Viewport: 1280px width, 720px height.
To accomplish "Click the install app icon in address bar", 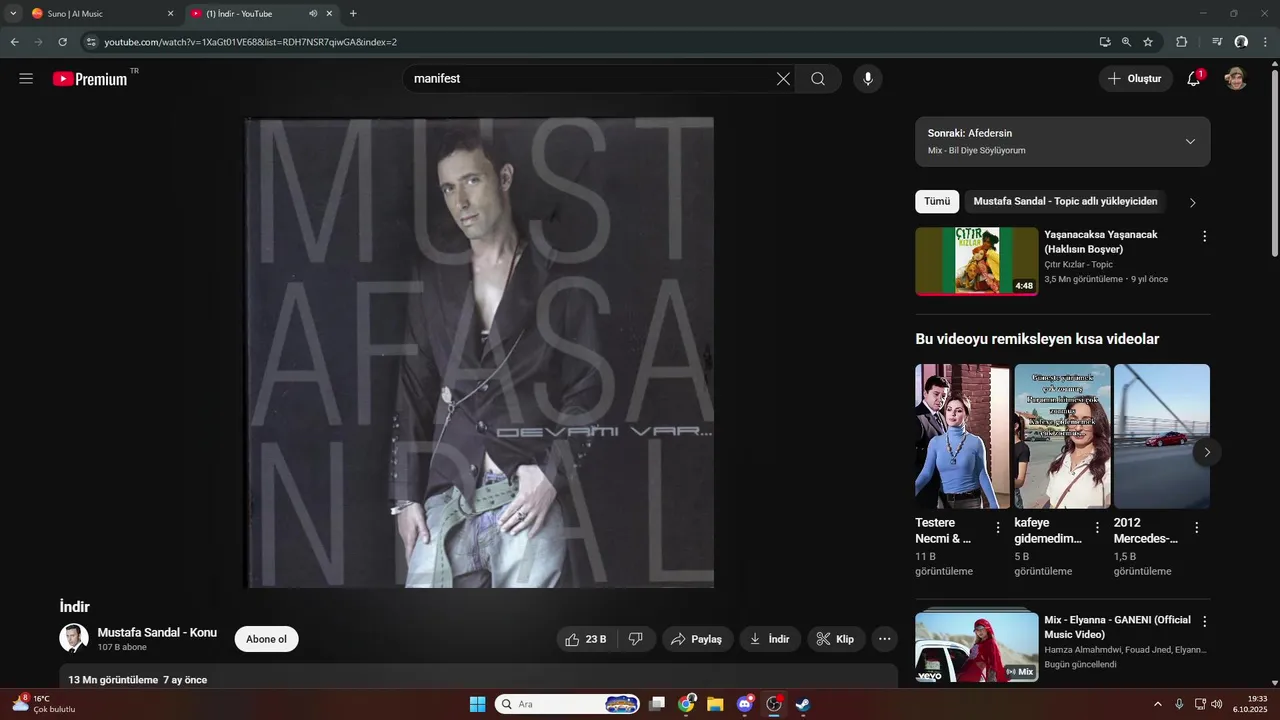I will tap(1105, 42).
